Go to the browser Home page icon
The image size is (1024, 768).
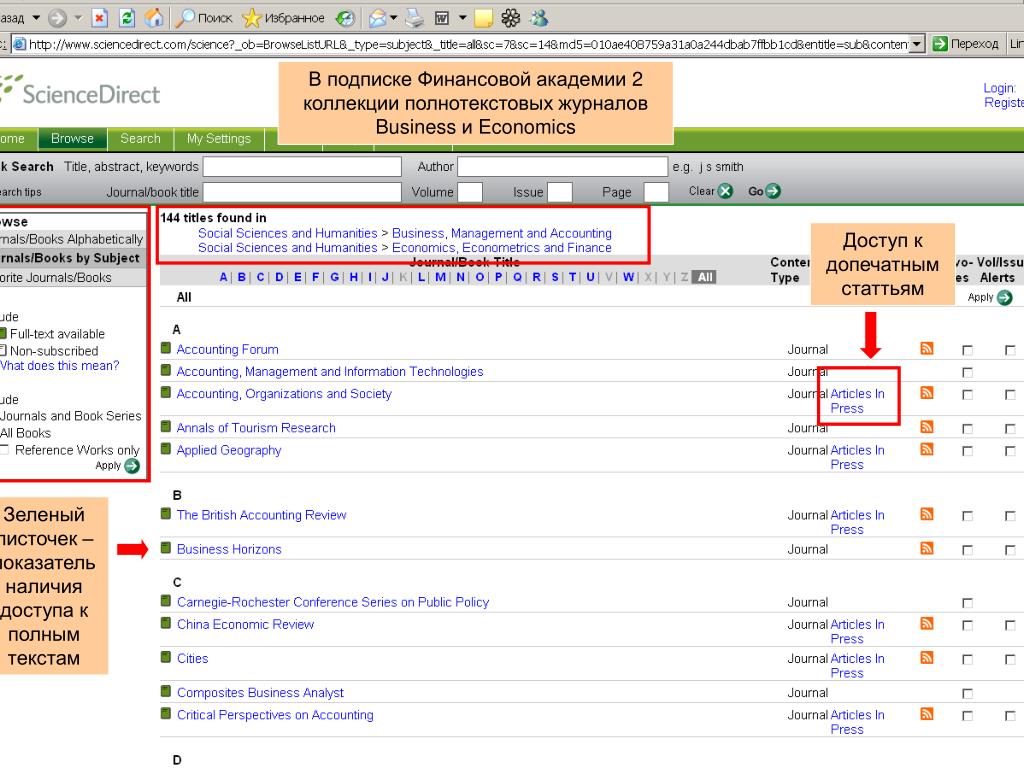tap(154, 18)
